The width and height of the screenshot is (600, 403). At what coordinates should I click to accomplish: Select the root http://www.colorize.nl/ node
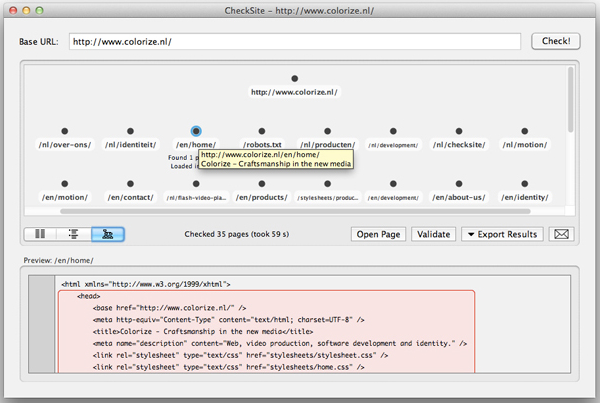[x=294, y=79]
